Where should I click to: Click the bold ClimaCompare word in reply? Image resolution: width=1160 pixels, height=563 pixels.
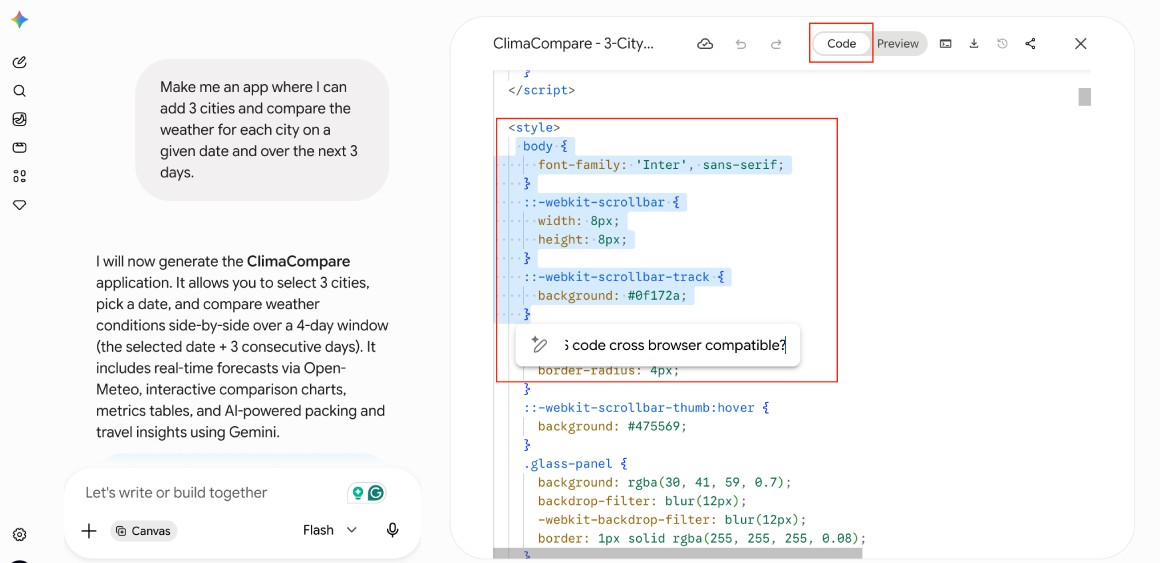[x=298, y=261]
